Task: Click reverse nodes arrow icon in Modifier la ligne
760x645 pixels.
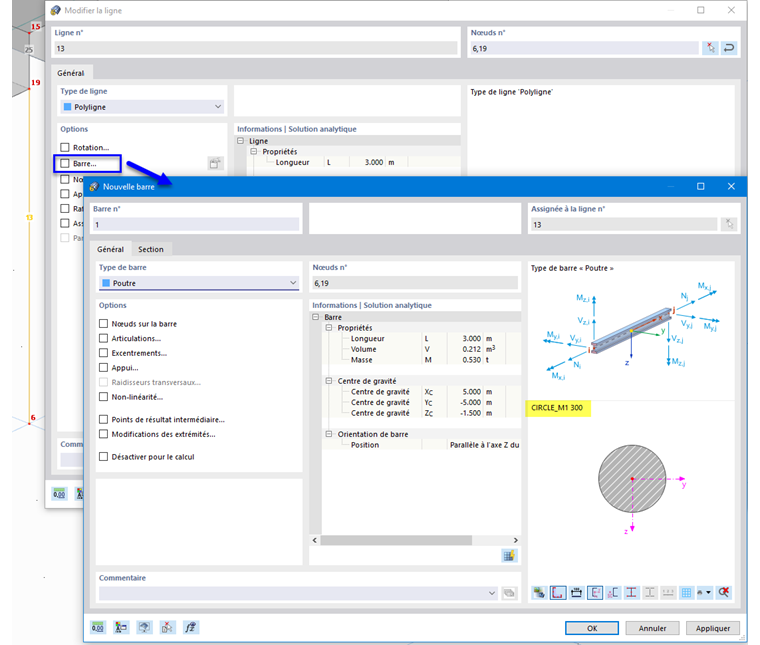Action: 729,47
